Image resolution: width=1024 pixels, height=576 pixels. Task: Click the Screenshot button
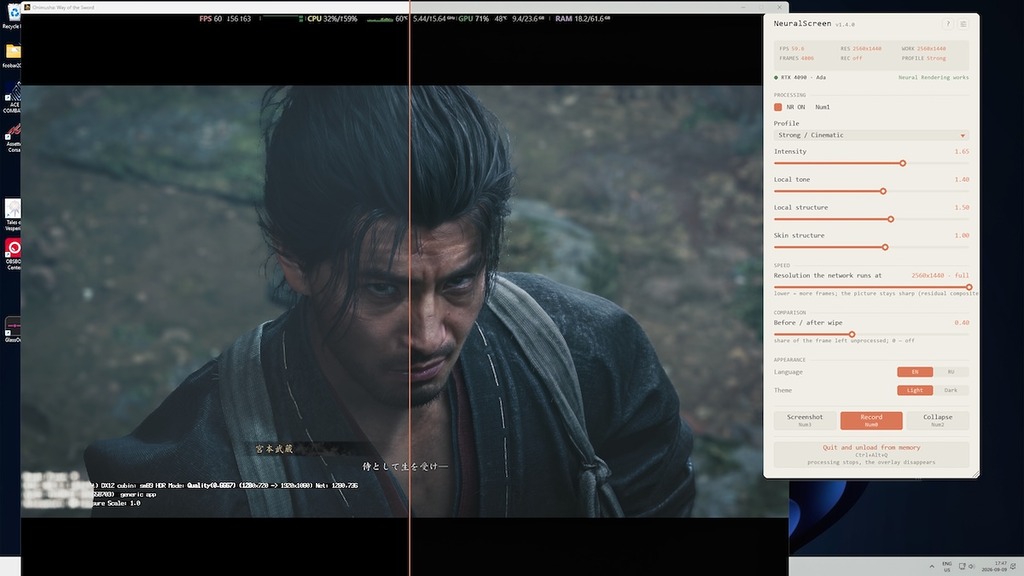tap(805, 420)
